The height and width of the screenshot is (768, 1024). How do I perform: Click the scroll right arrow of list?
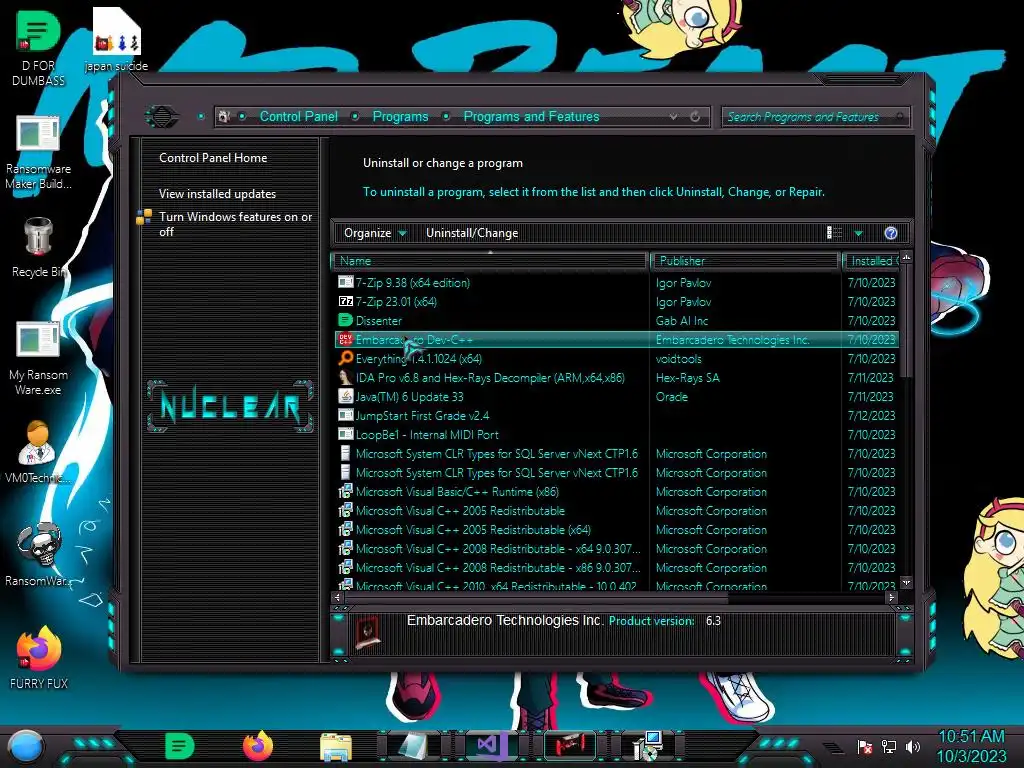click(x=891, y=597)
